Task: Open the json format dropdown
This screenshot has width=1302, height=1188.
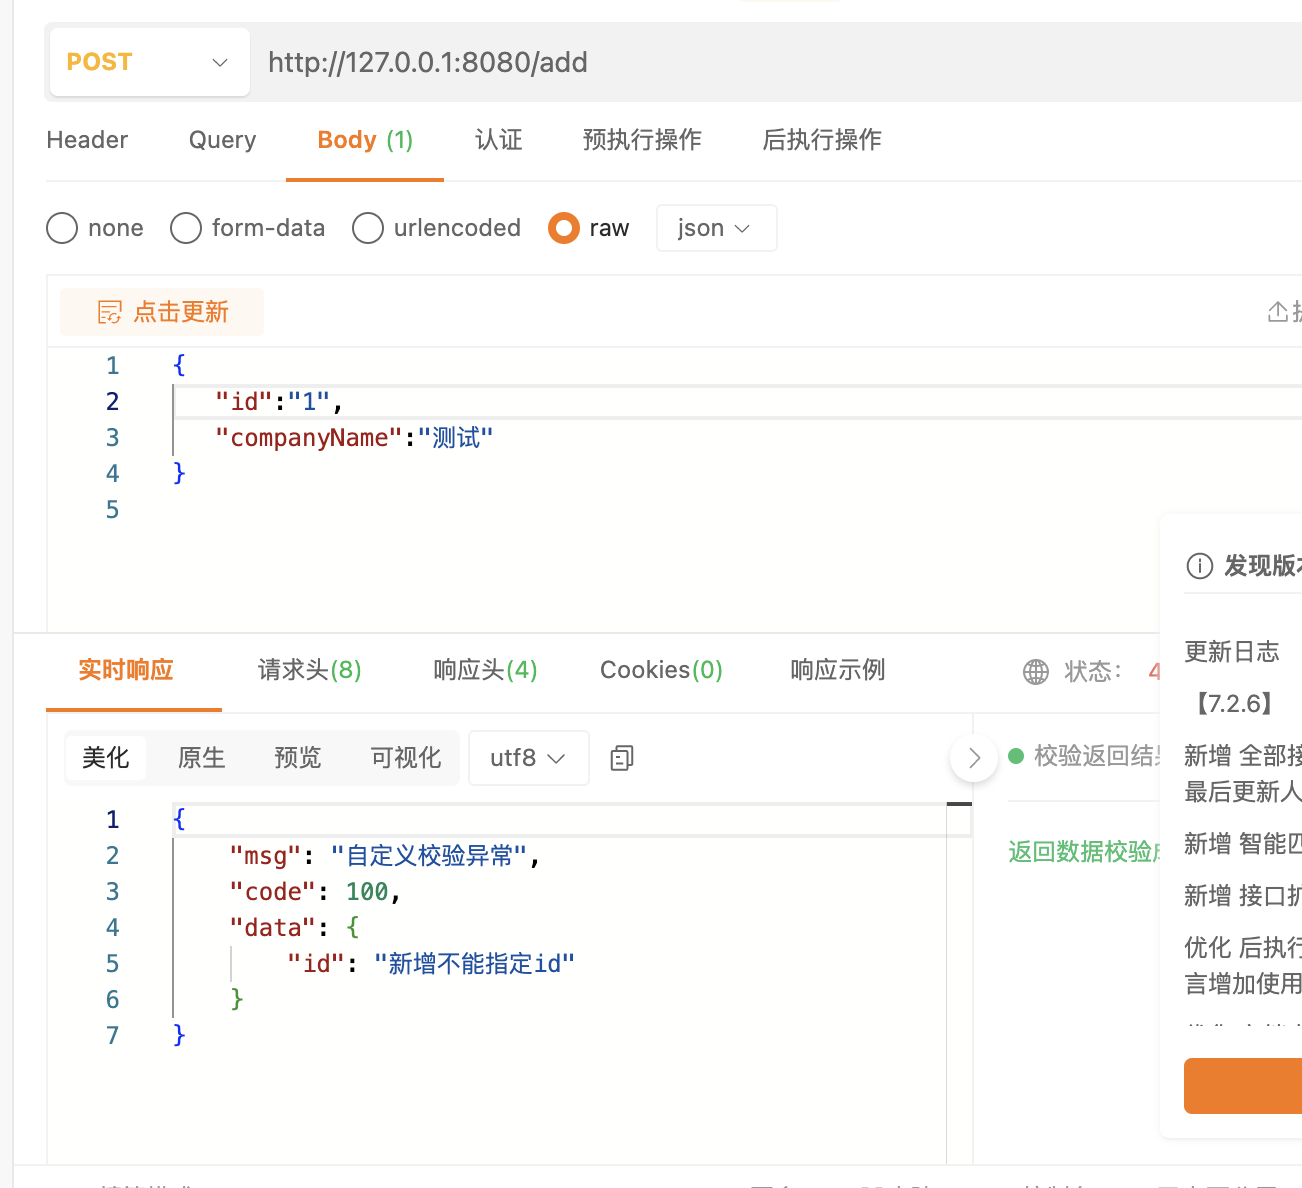Action: point(716,228)
